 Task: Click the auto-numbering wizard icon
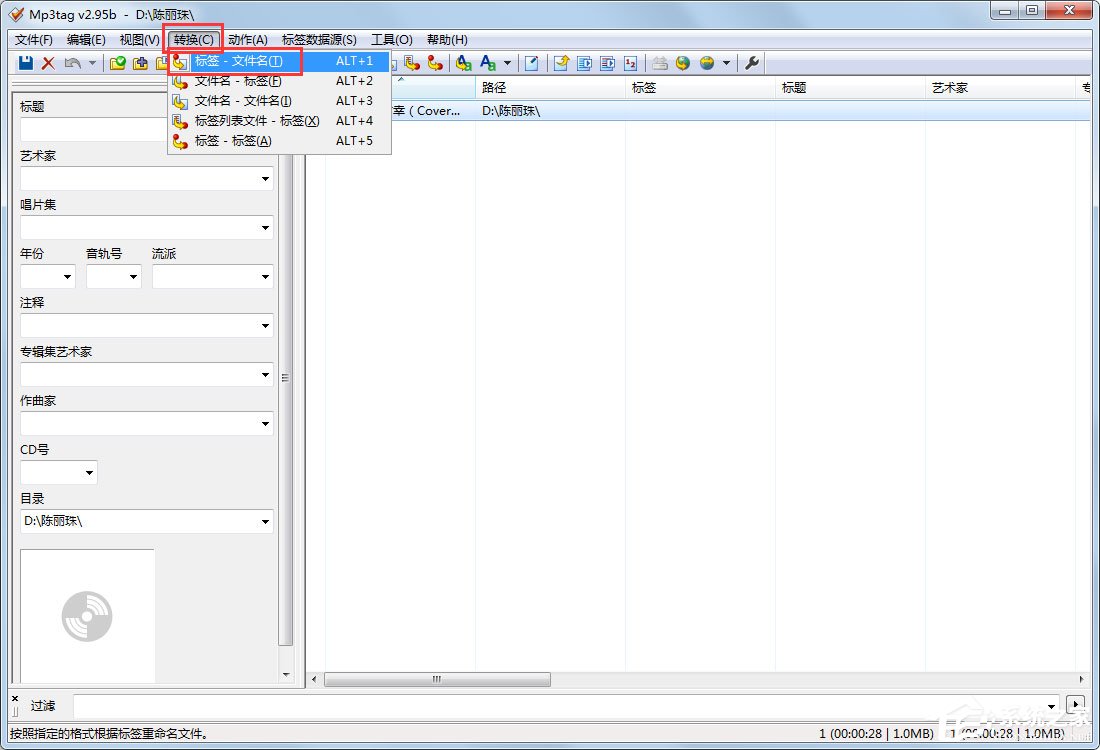pos(631,63)
